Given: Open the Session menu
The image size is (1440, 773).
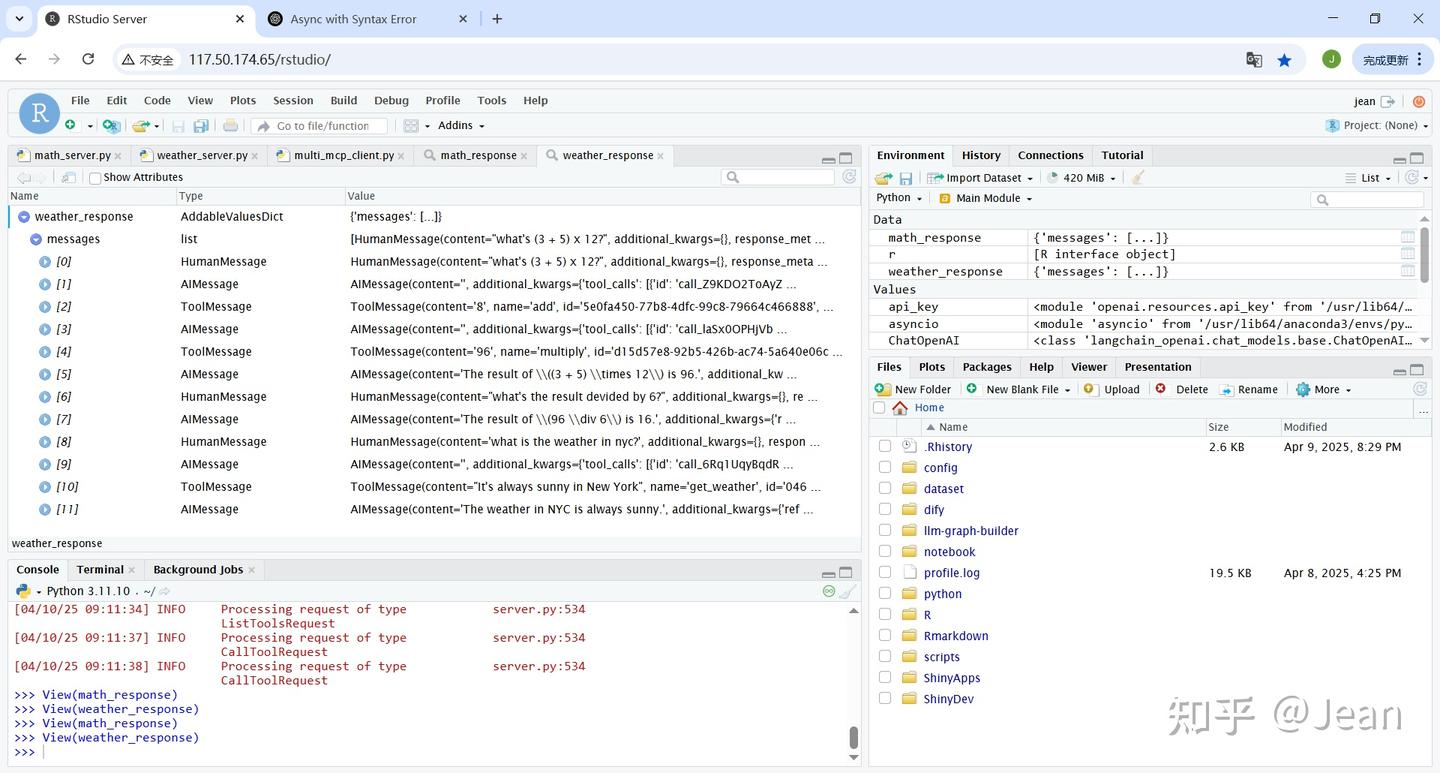Looking at the screenshot, I should click(x=293, y=100).
